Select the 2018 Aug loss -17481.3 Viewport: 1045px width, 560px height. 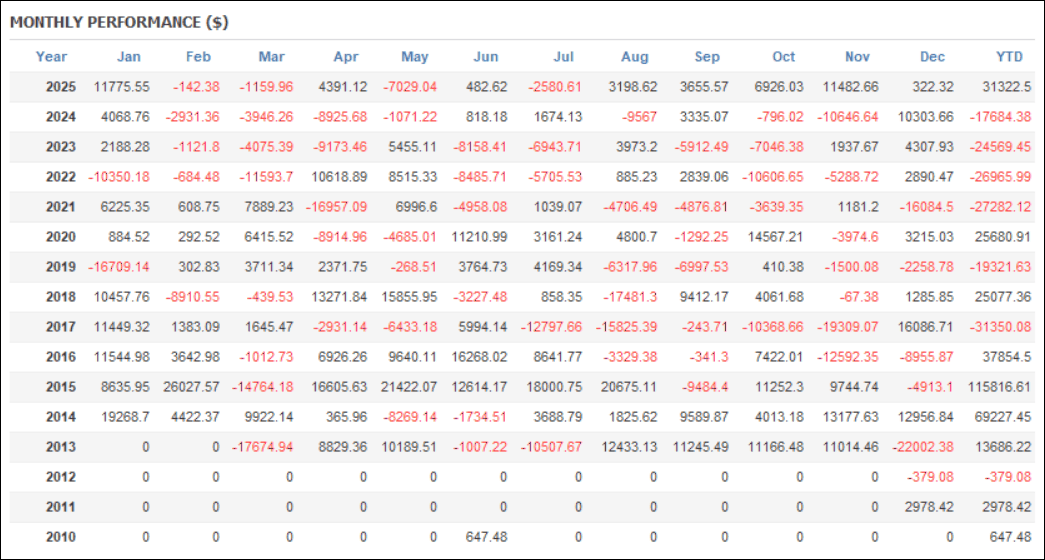[627, 297]
